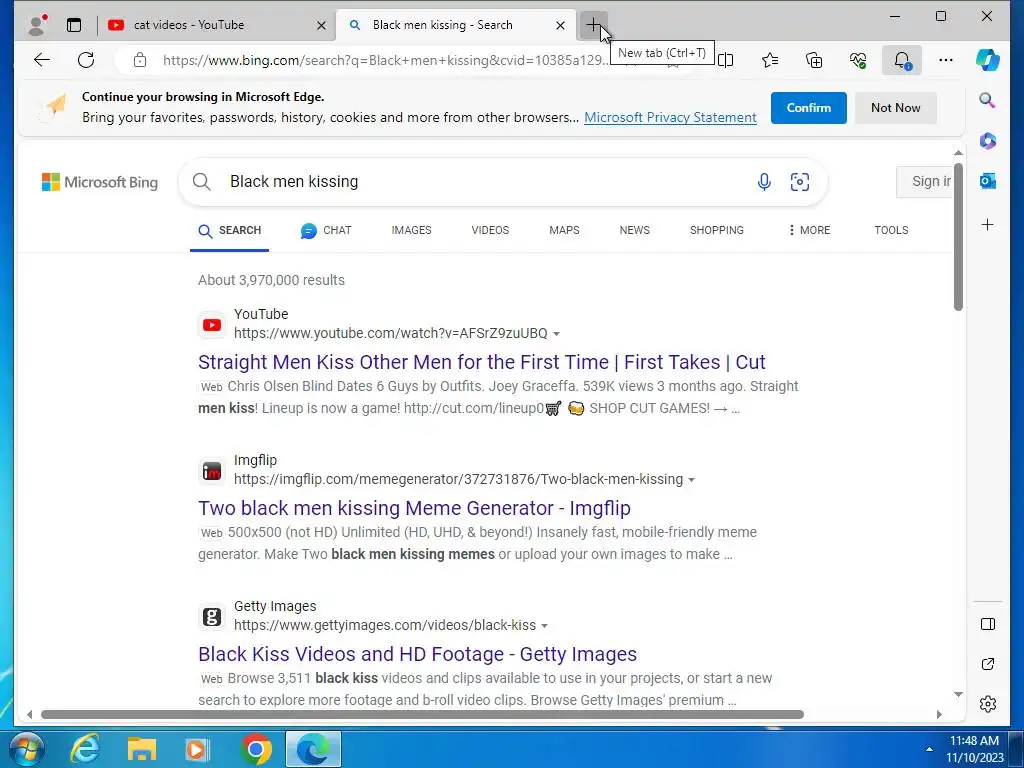
Task: Open a new tab with plus button
Action: (x=593, y=25)
